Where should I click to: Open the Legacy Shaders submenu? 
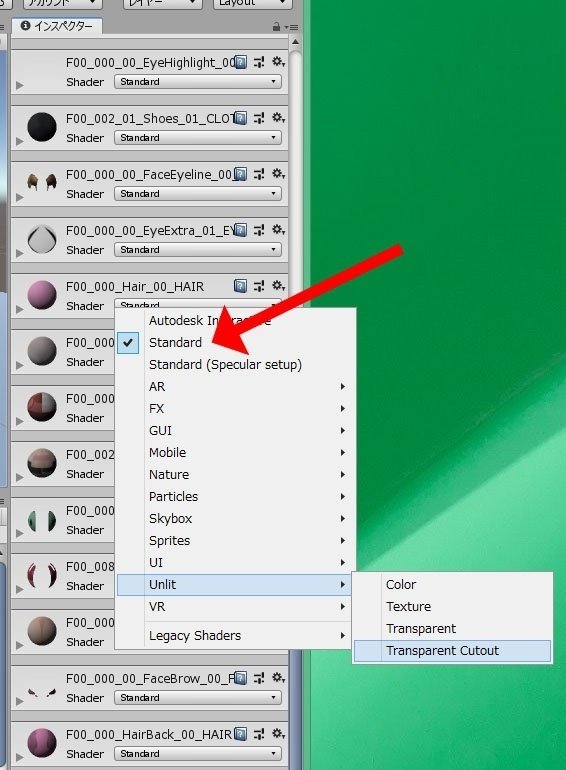pyautogui.click(x=234, y=636)
